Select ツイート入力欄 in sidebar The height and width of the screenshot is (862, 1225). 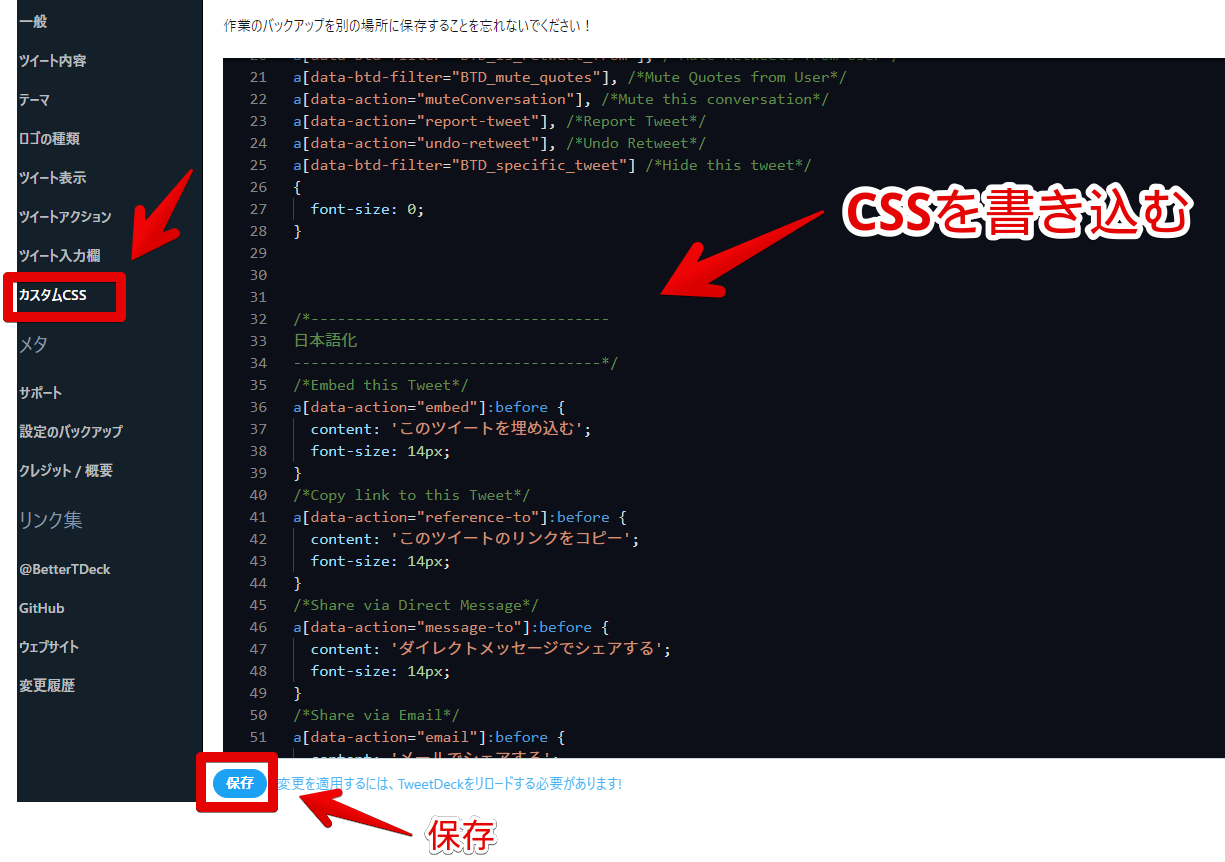point(59,255)
